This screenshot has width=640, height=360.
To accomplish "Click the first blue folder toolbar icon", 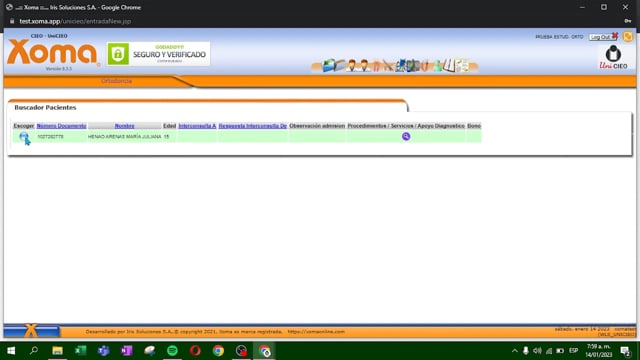I will tap(329, 65).
